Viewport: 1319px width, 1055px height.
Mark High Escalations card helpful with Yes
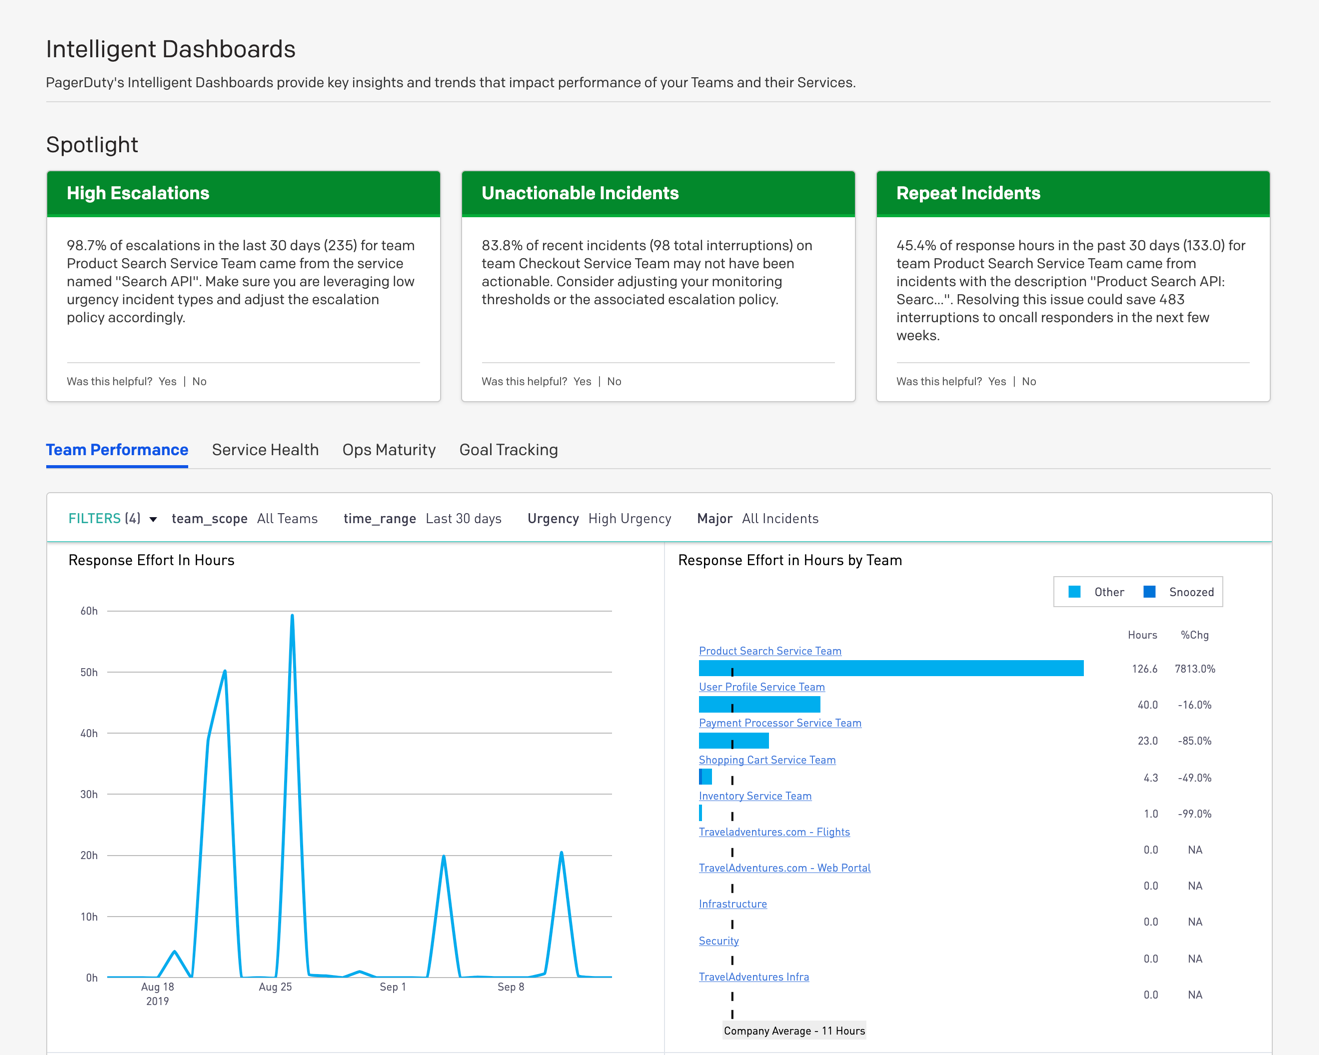coord(167,381)
